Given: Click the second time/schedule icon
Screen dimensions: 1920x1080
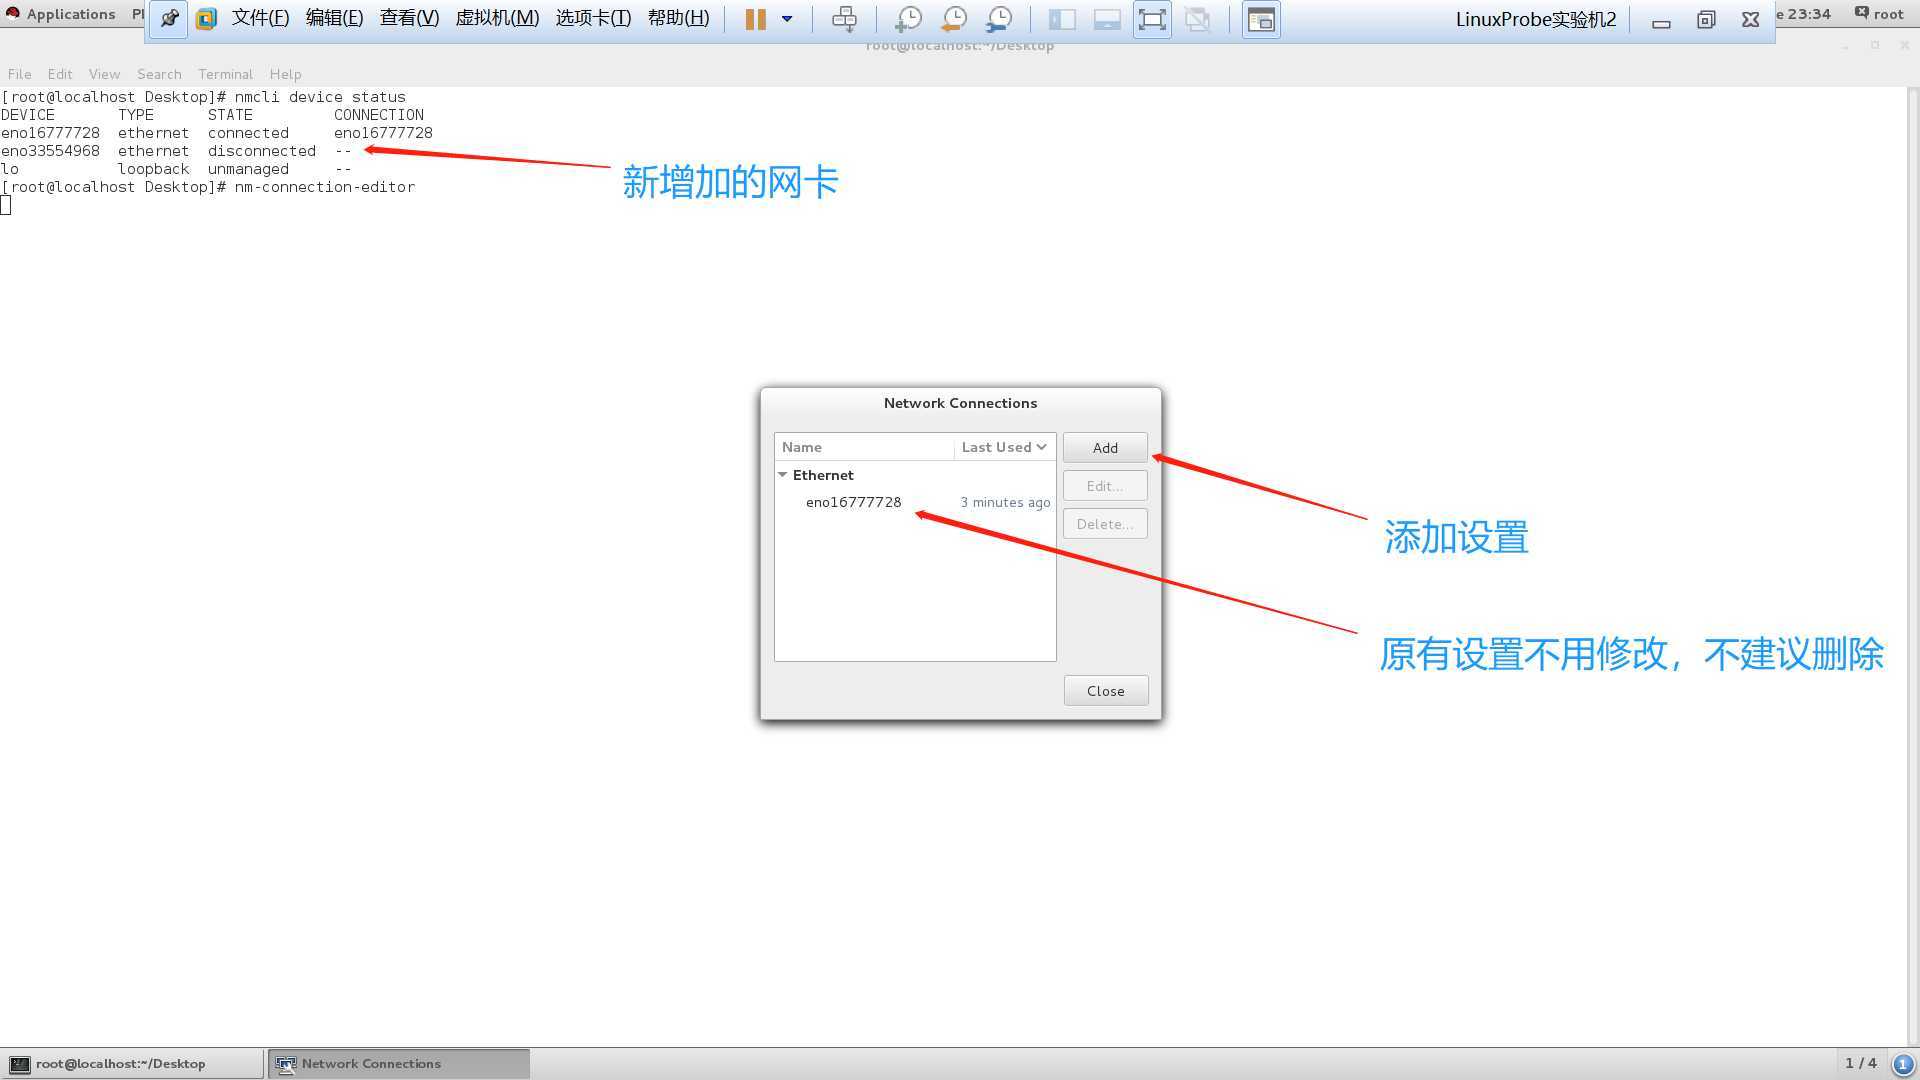Looking at the screenshot, I should pyautogui.click(x=953, y=18).
